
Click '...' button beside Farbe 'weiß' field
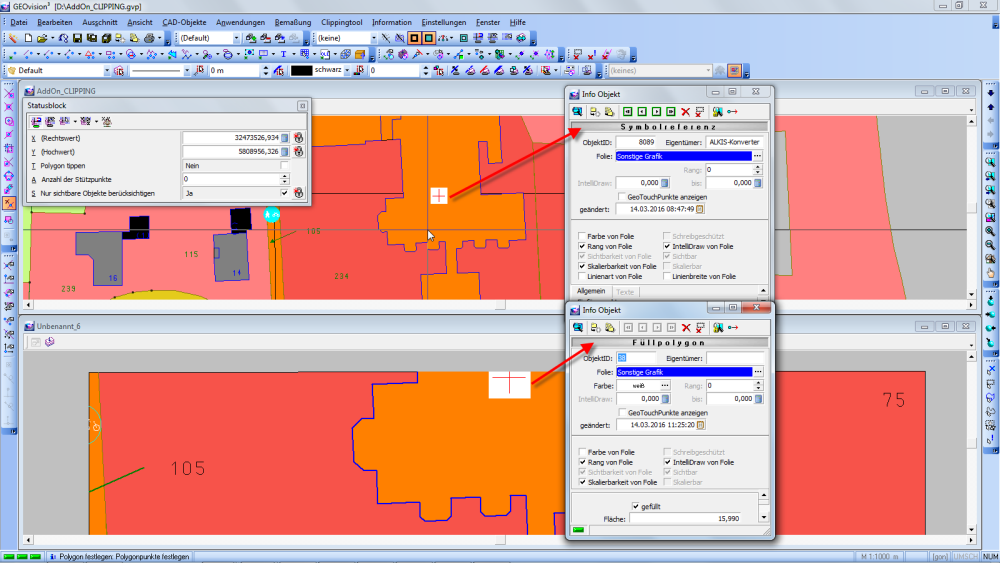[663, 385]
